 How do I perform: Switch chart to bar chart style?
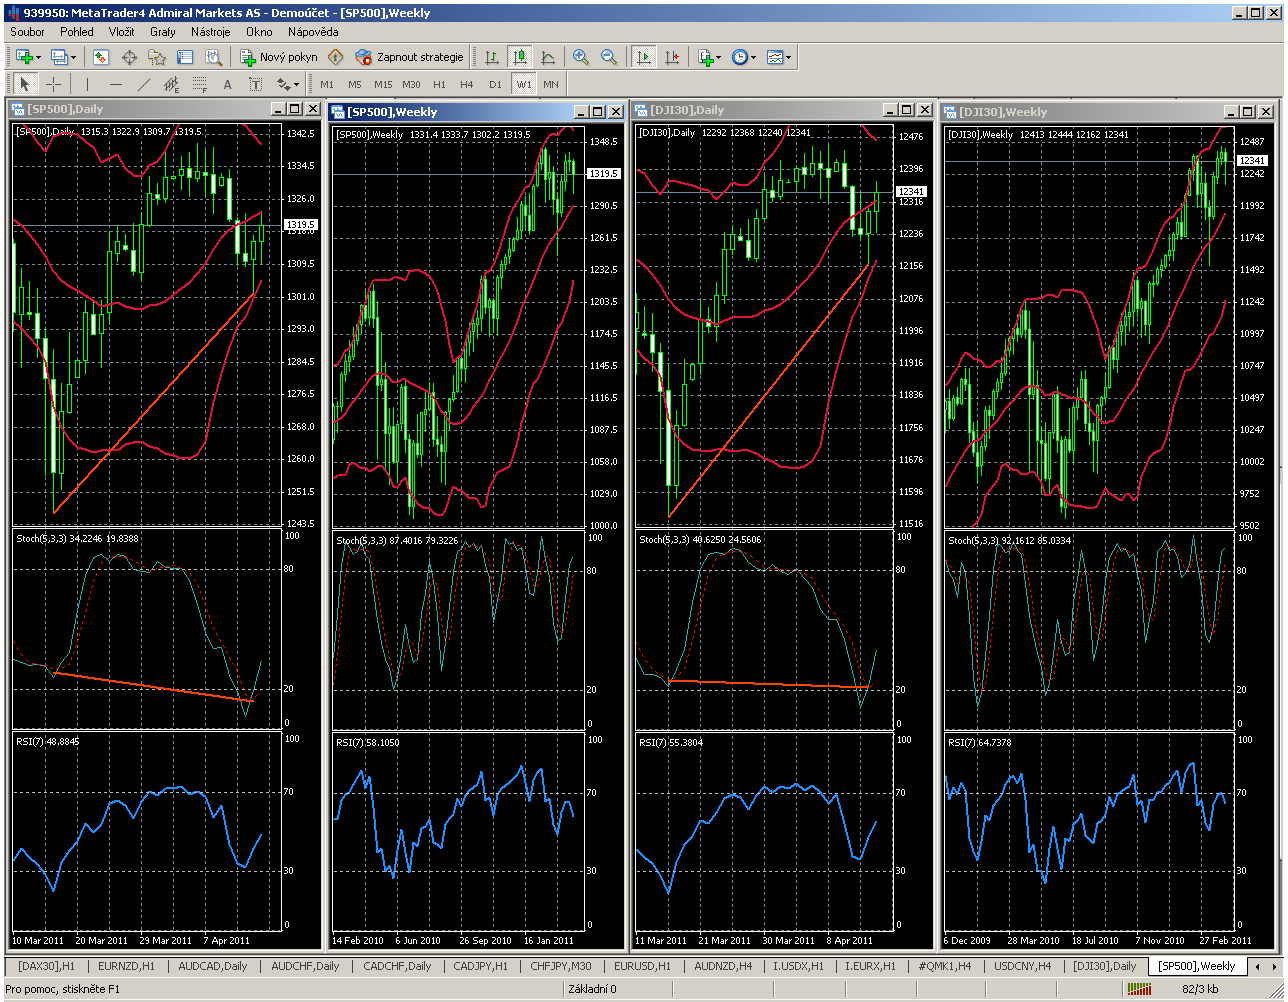(491, 57)
